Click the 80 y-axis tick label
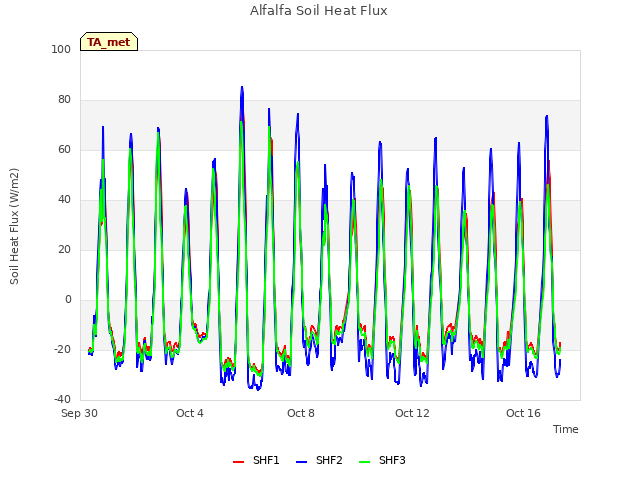The image size is (640, 480). [64, 100]
